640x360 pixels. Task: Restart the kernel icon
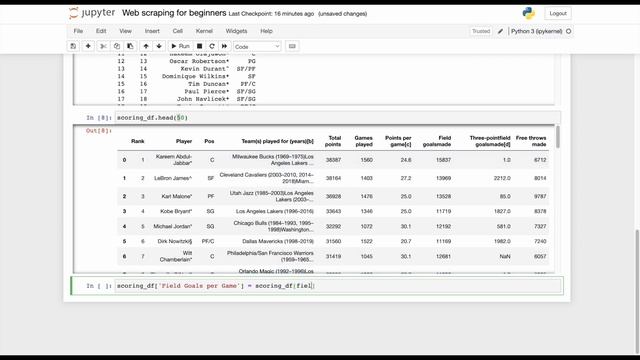[x=211, y=47]
